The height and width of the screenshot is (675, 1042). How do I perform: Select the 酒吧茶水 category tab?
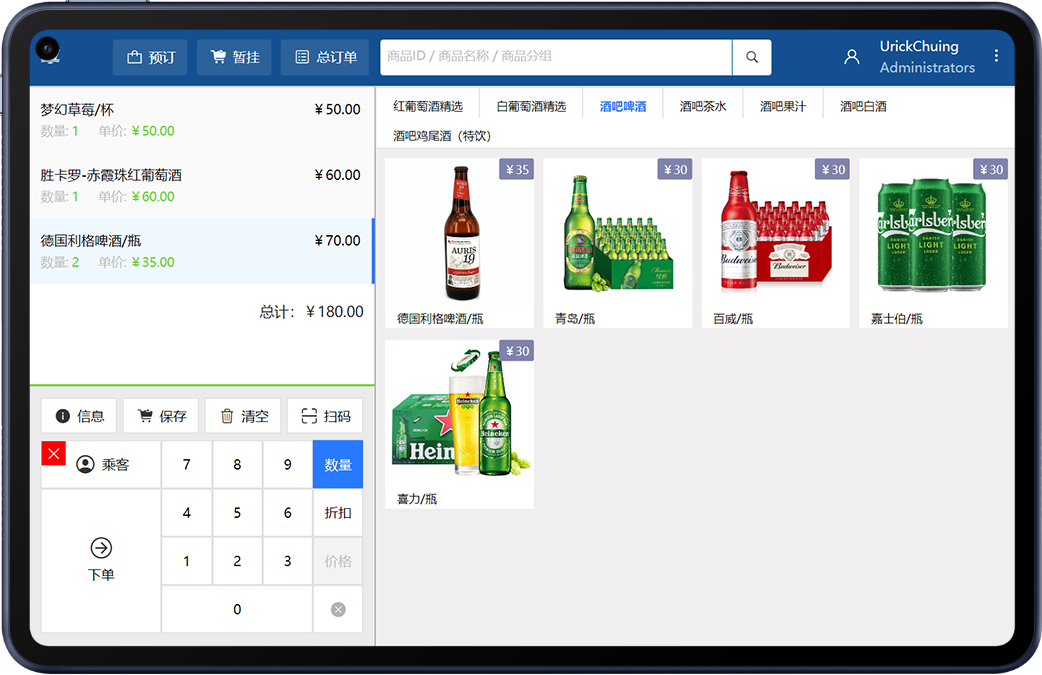coord(702,106)
